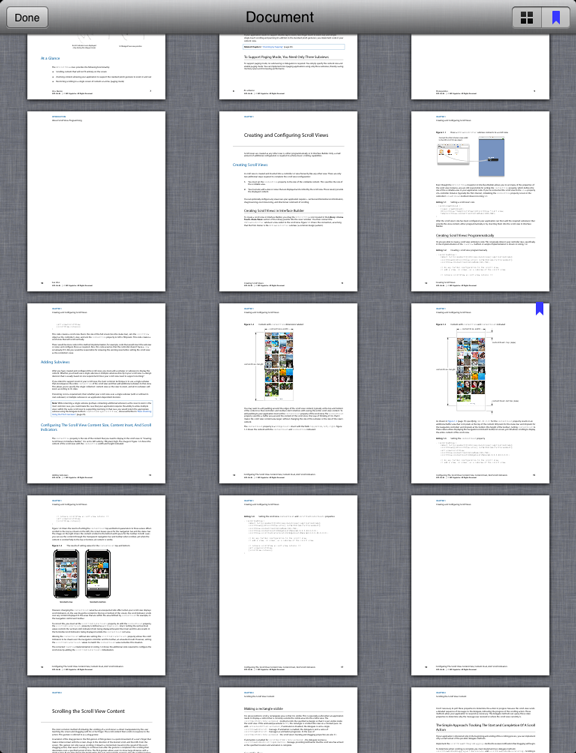Click the Document title in header
This screenshot has height=753, width=576.
point(280,17)
